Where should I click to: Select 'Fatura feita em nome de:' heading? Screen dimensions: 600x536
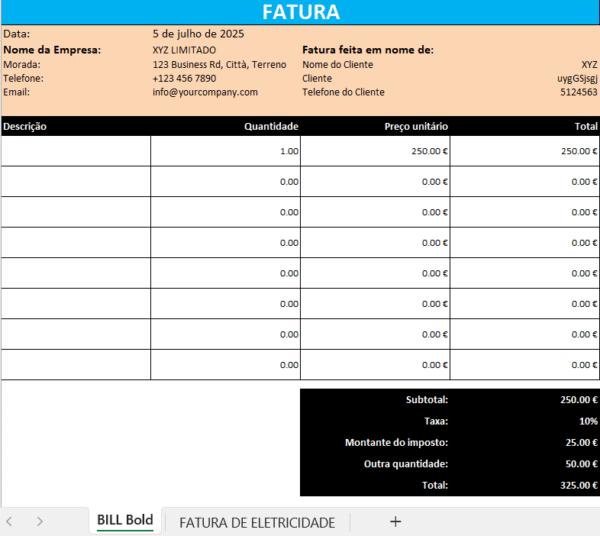click(x=368, y=50)
